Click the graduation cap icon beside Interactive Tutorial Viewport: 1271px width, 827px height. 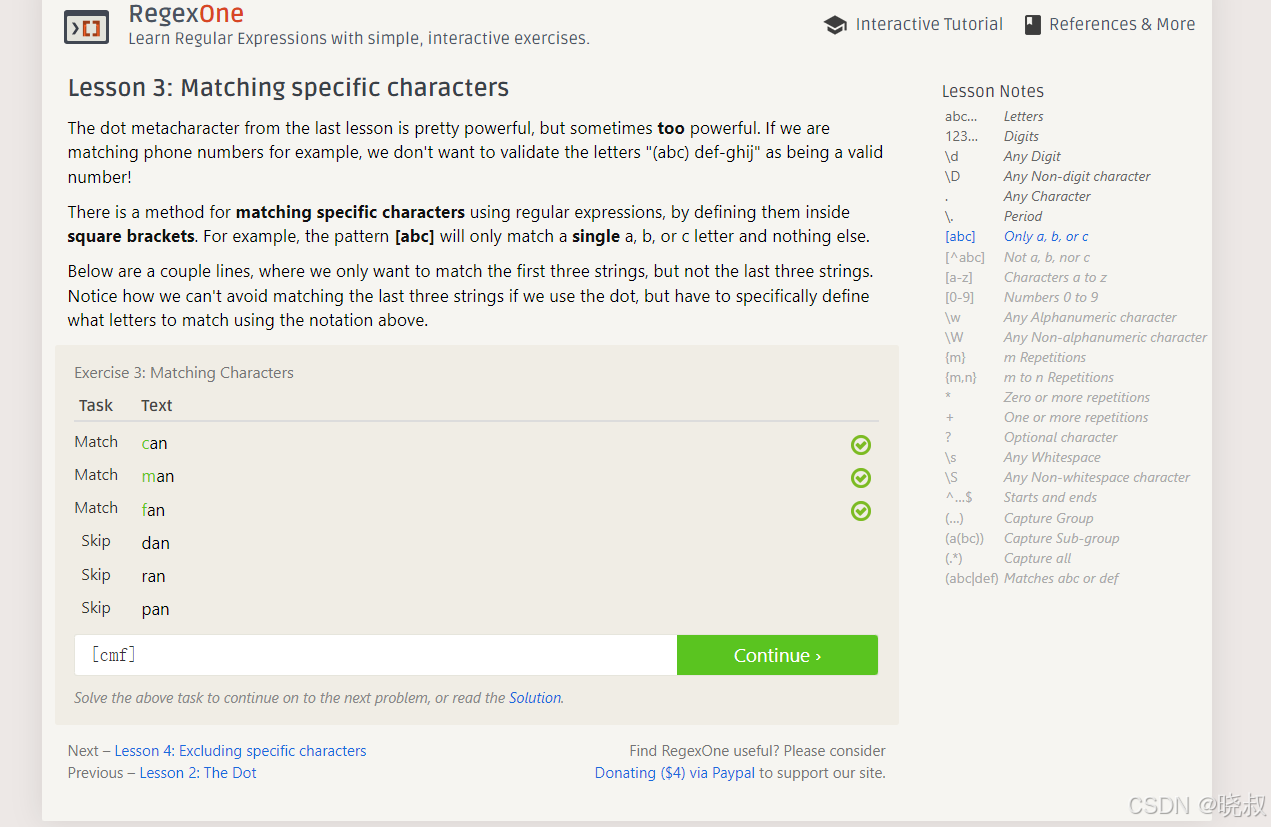[835, 25]
